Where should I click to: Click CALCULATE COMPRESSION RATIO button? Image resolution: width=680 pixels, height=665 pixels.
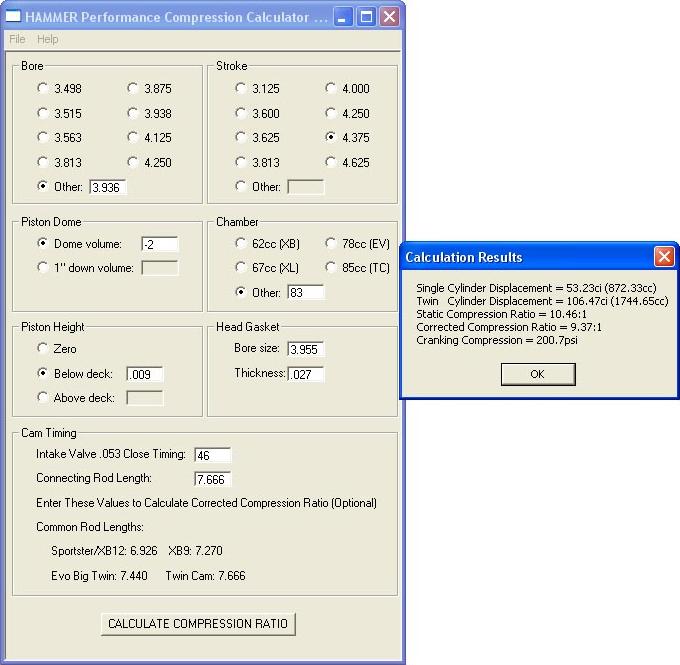[x=198, y=624]
